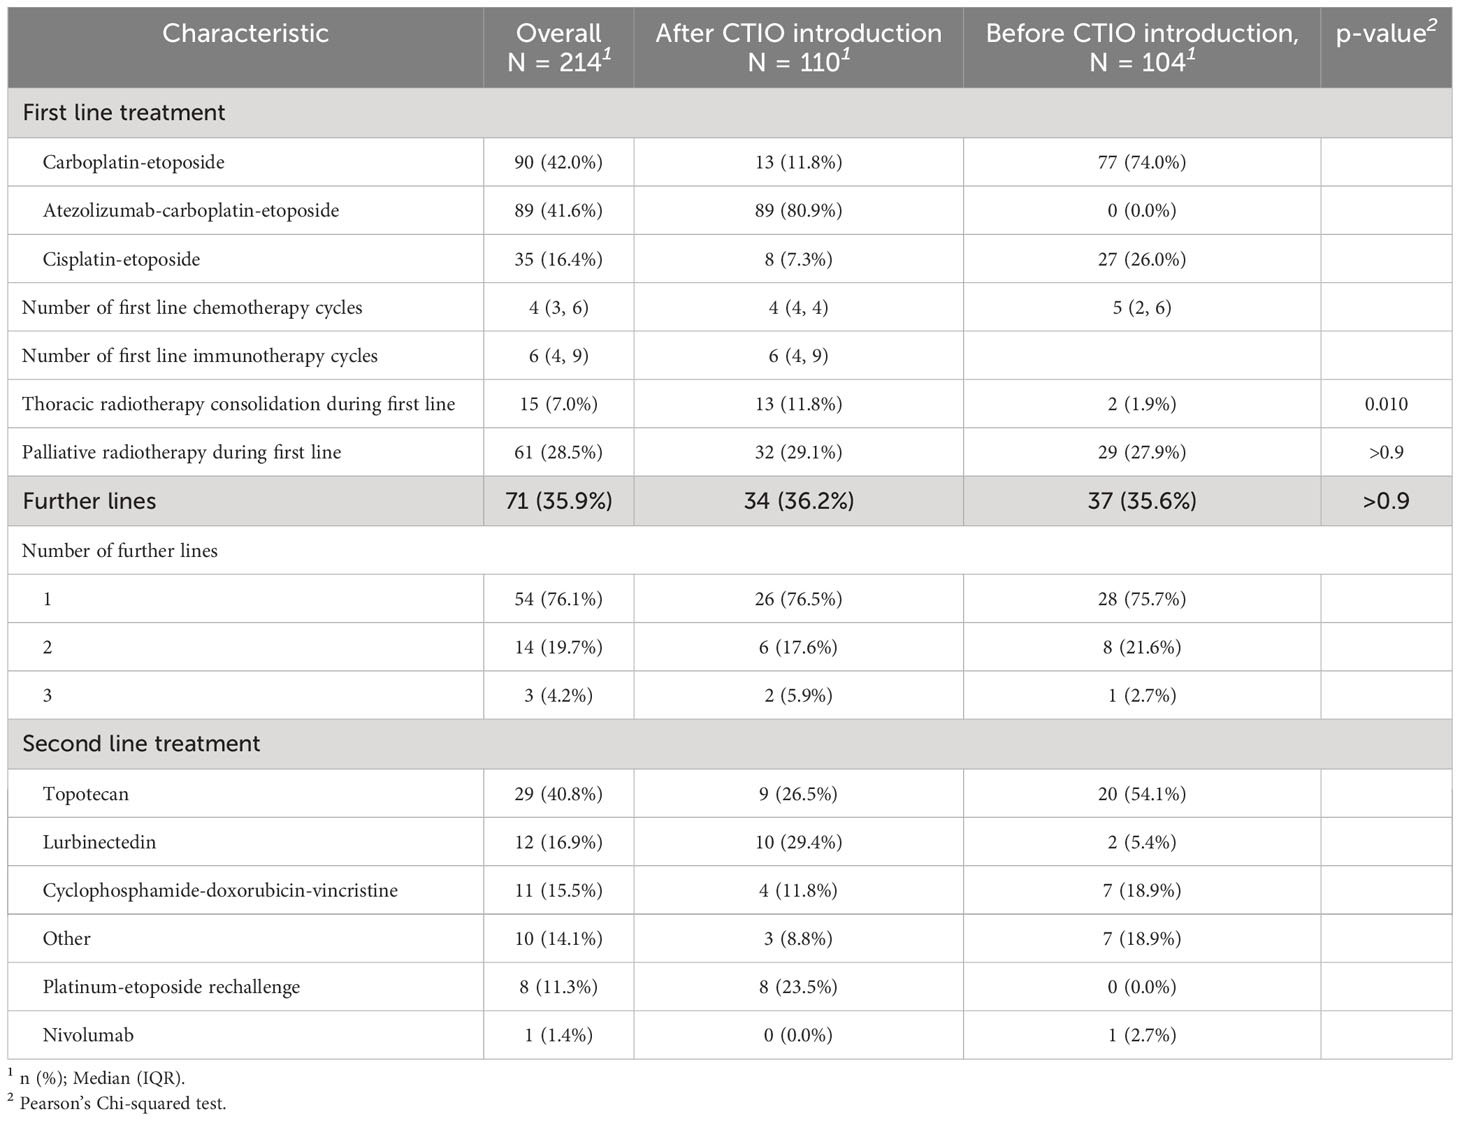Click the cell '26 (76.5%)'
Image resolution: width=1460 pixels, height=1121 pixels.
point(798,599)
